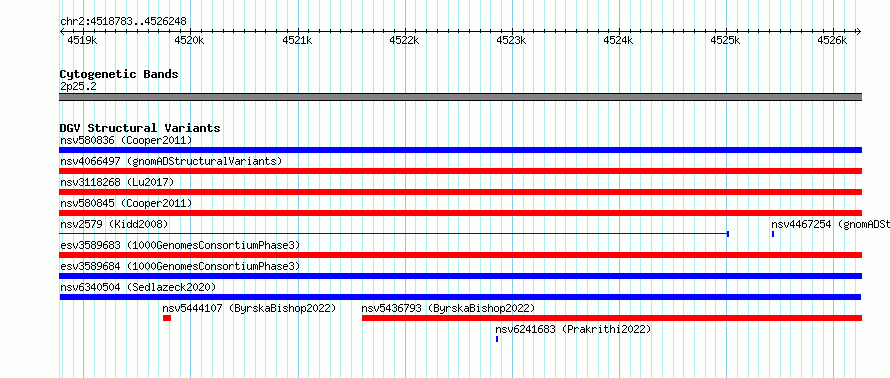This screenshot has width=890, height=378.
Task: Click the 4519k ruler tick label
Action: 82,40
